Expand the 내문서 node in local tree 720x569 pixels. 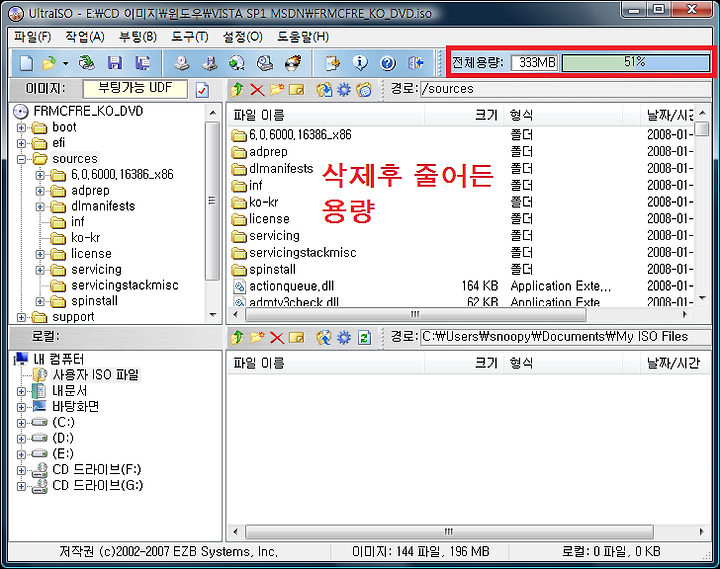21,391
